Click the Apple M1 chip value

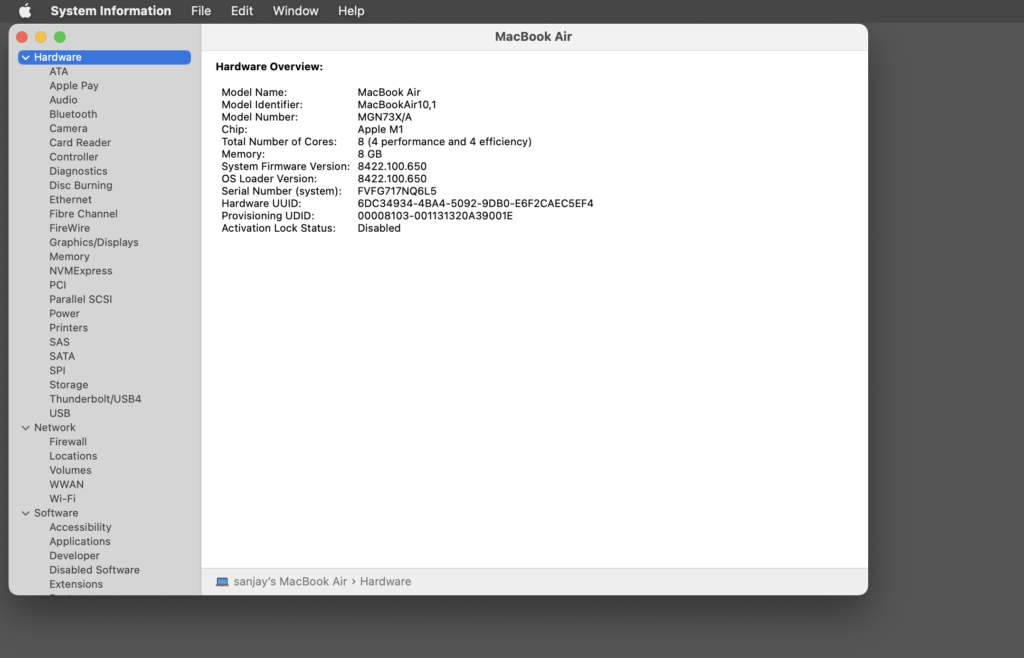(x=380, y=130)
